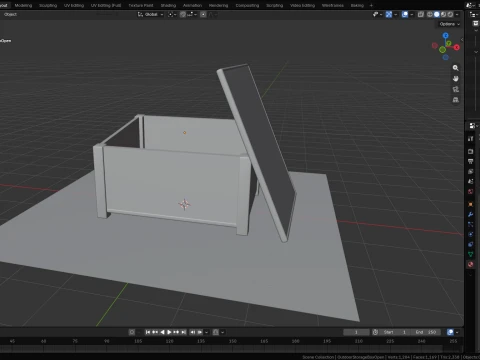480x360 pixels.
Task: Open the Global transform orientation dropdown
Action: tap(151, 14)
